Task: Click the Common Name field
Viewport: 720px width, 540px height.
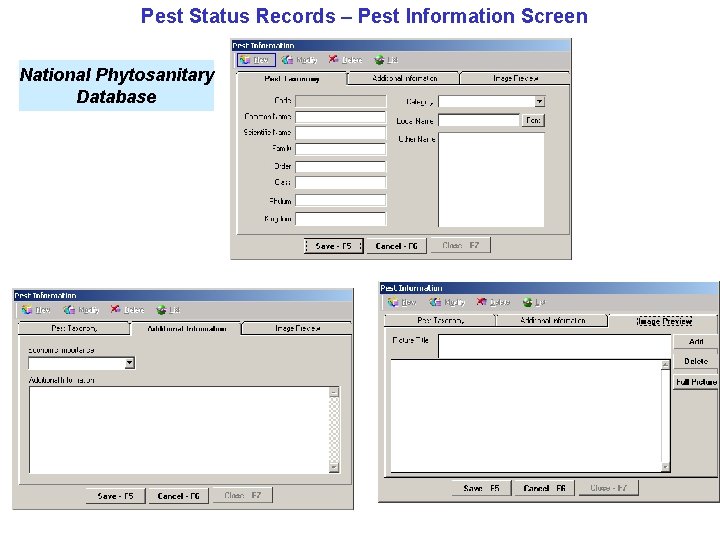Action: click(x=340, y=117)
